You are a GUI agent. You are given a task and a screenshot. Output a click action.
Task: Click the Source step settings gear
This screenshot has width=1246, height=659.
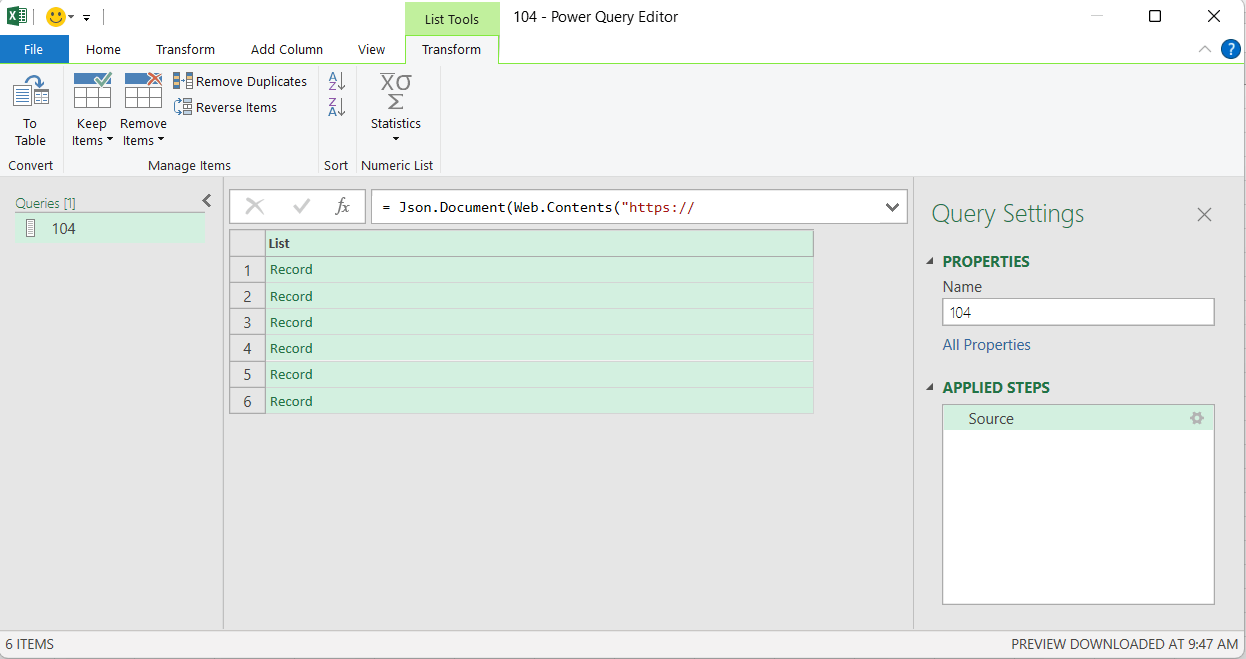pos(1197,418)
